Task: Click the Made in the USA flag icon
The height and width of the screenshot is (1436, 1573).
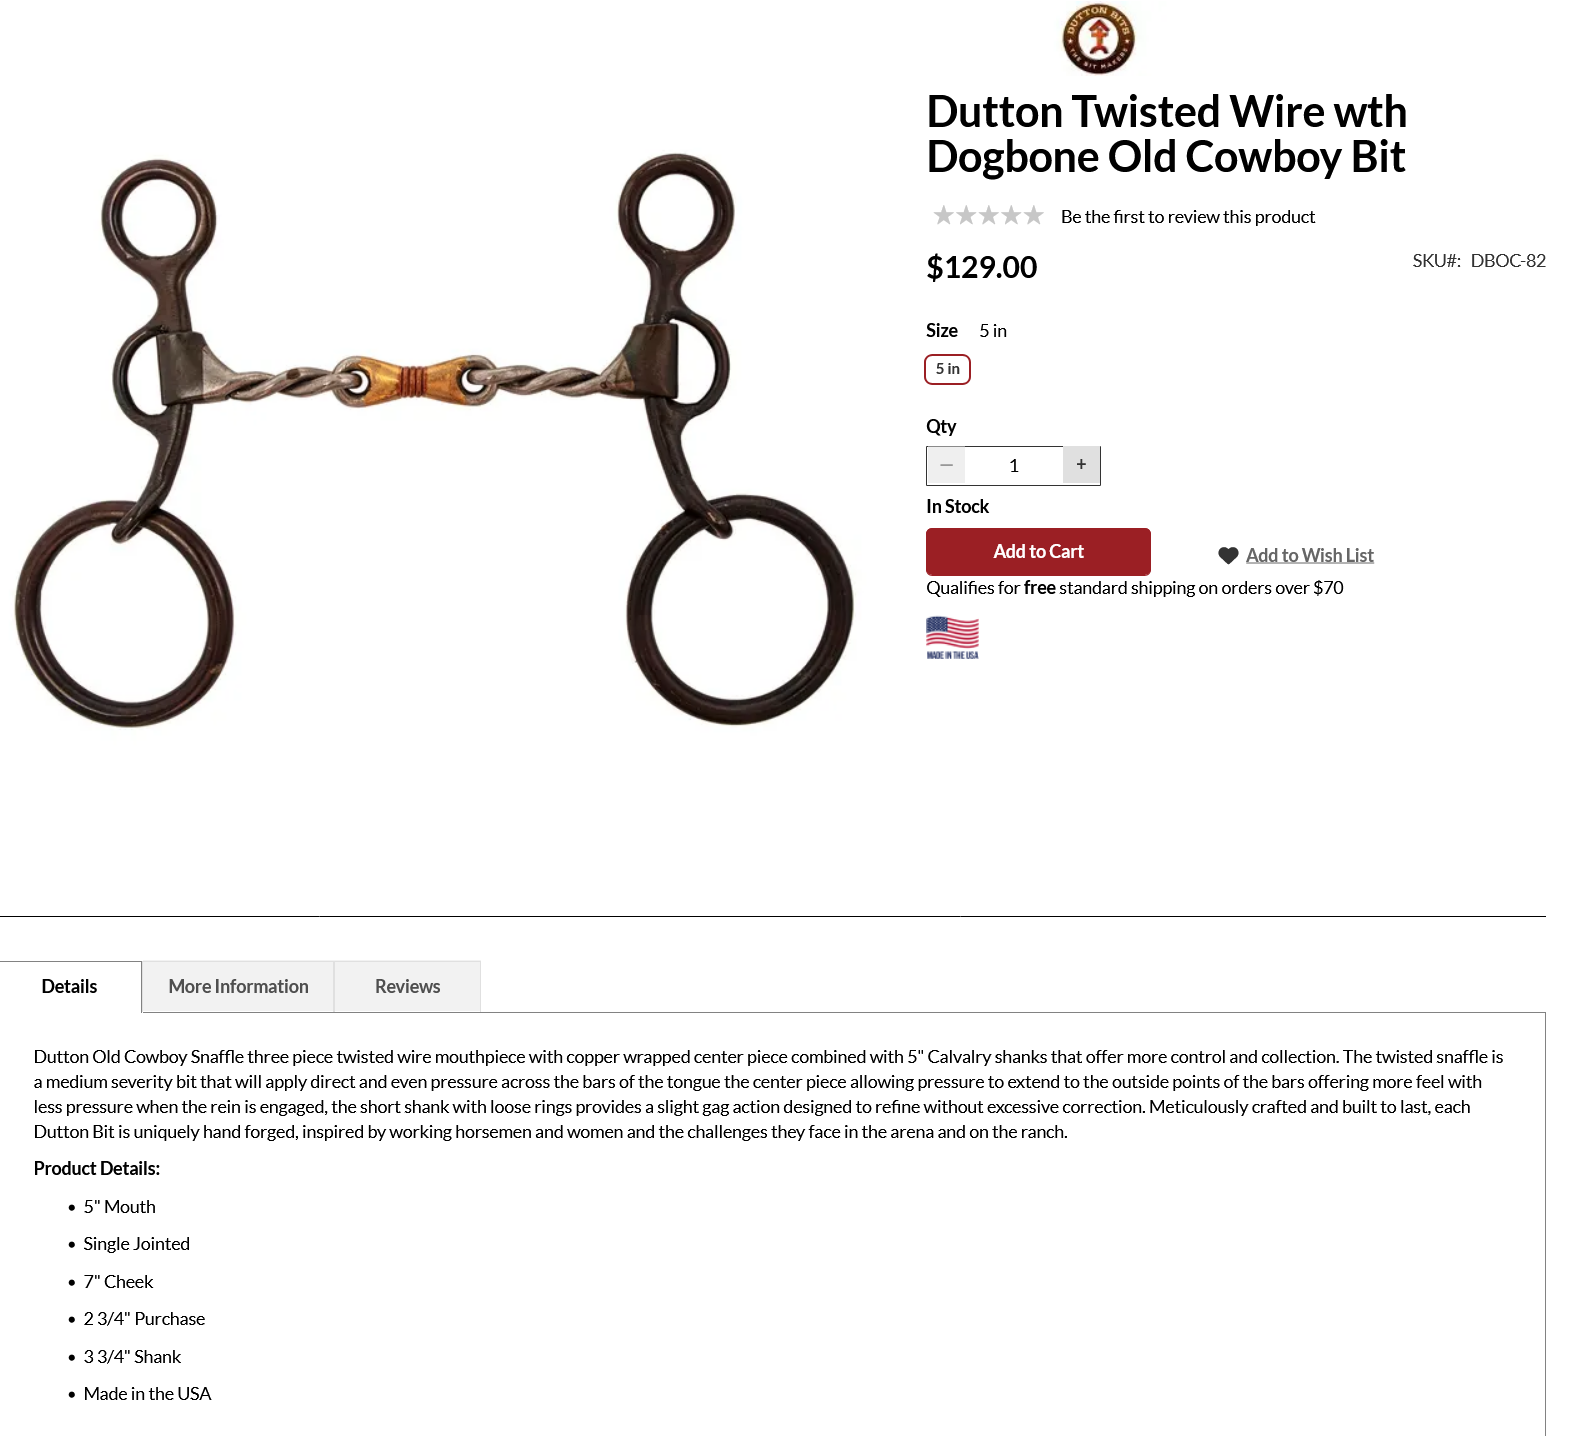Action: pos(952,638)
